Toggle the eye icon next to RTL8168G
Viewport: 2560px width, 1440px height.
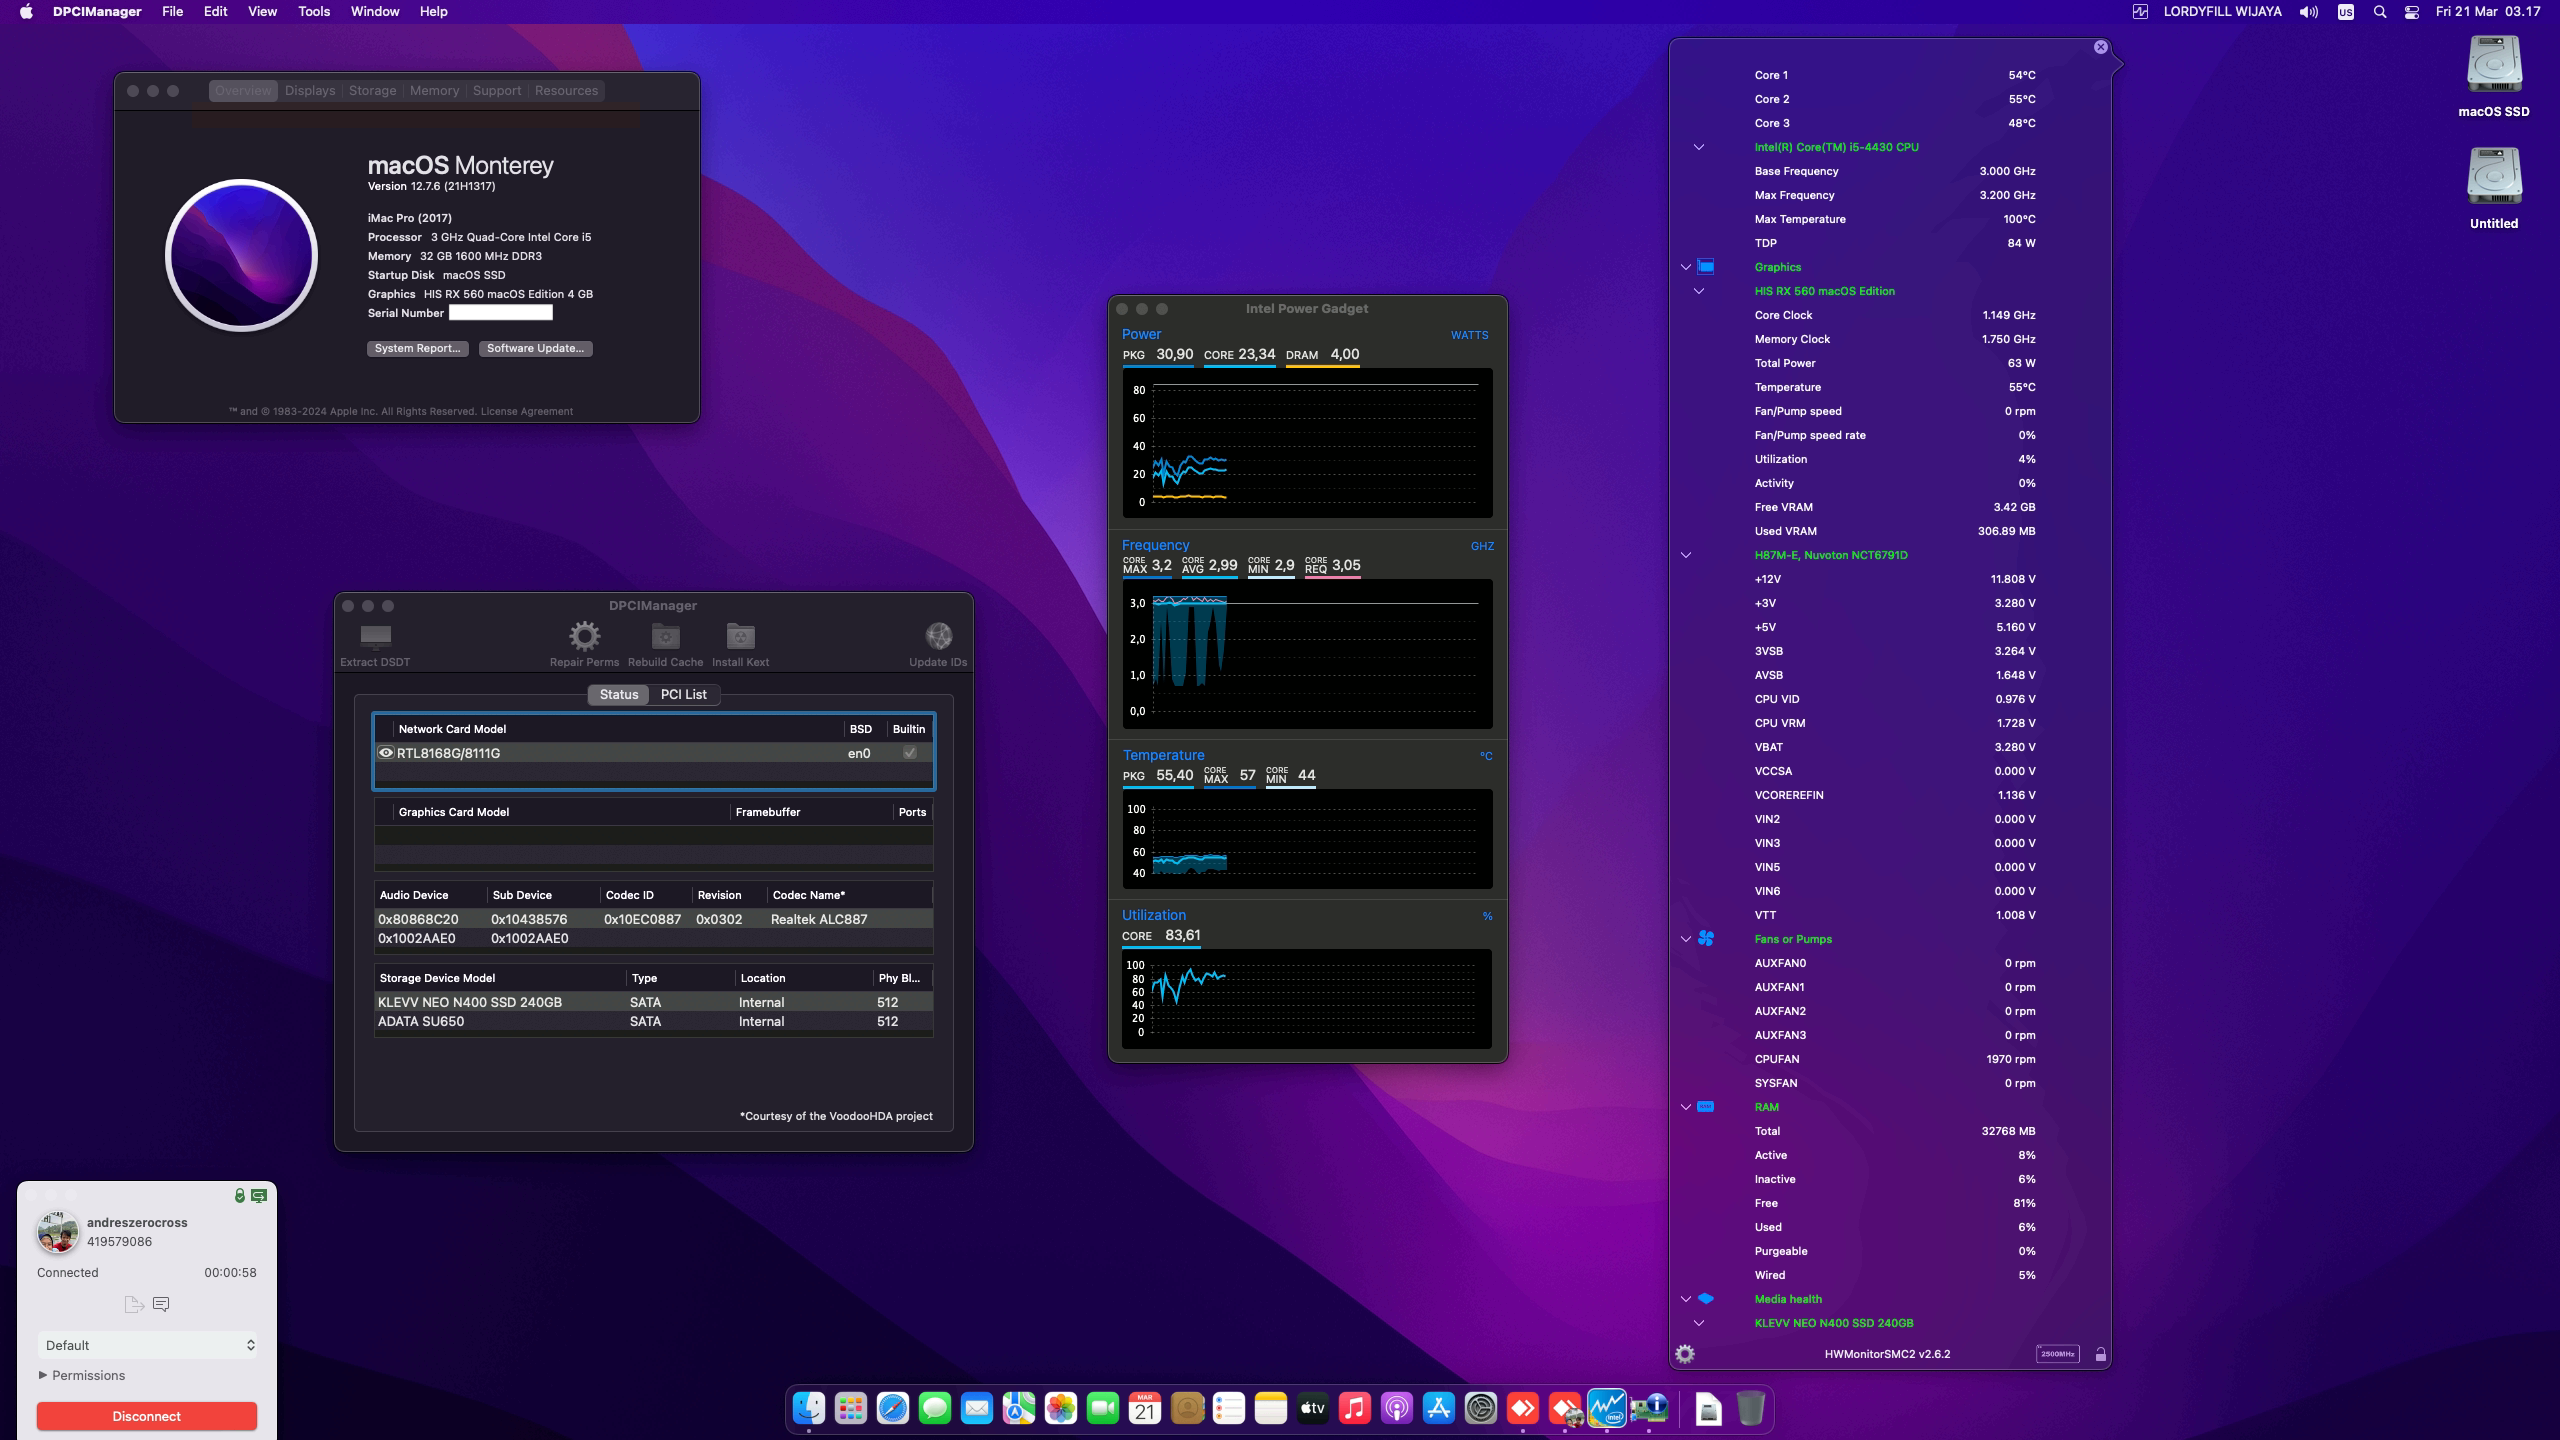point(386,752)
